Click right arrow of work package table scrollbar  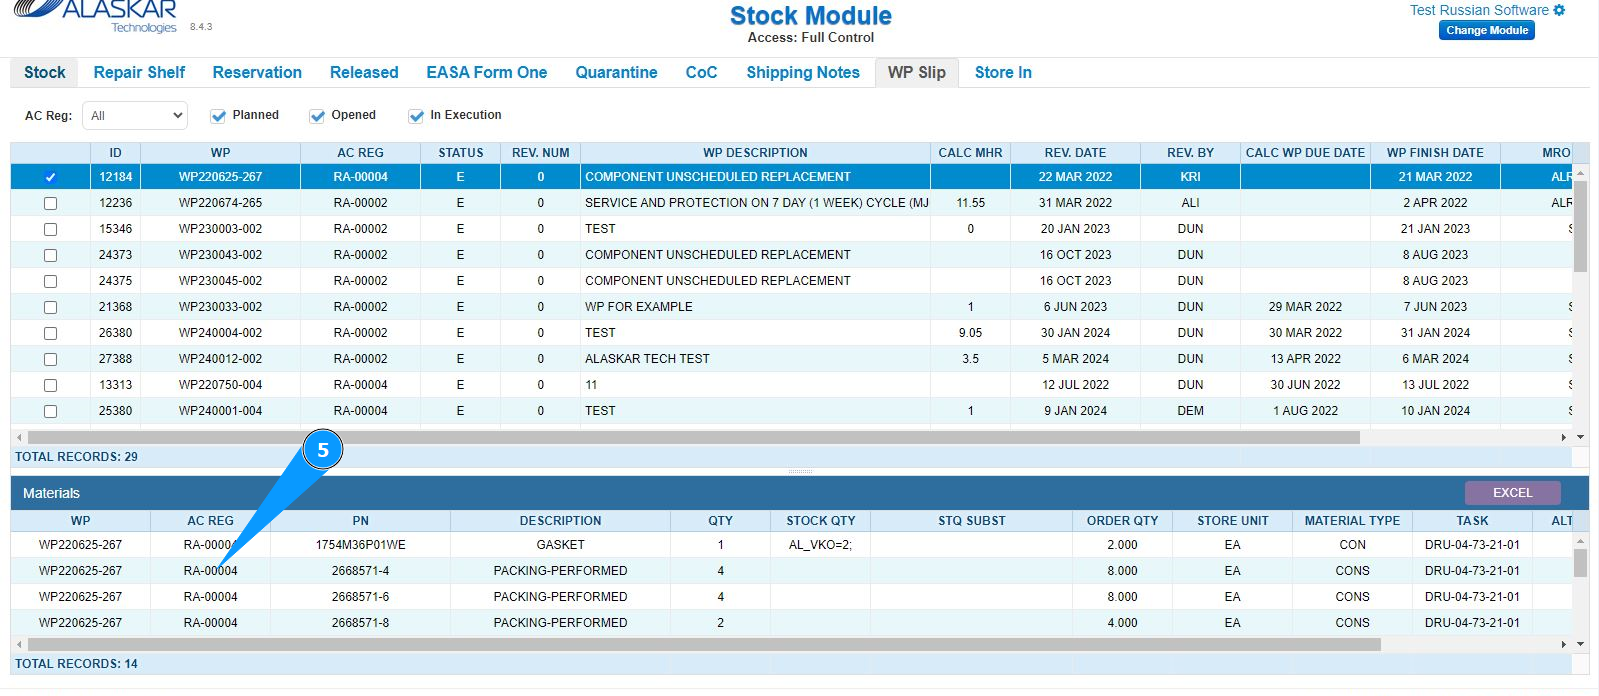point(1564,437)
